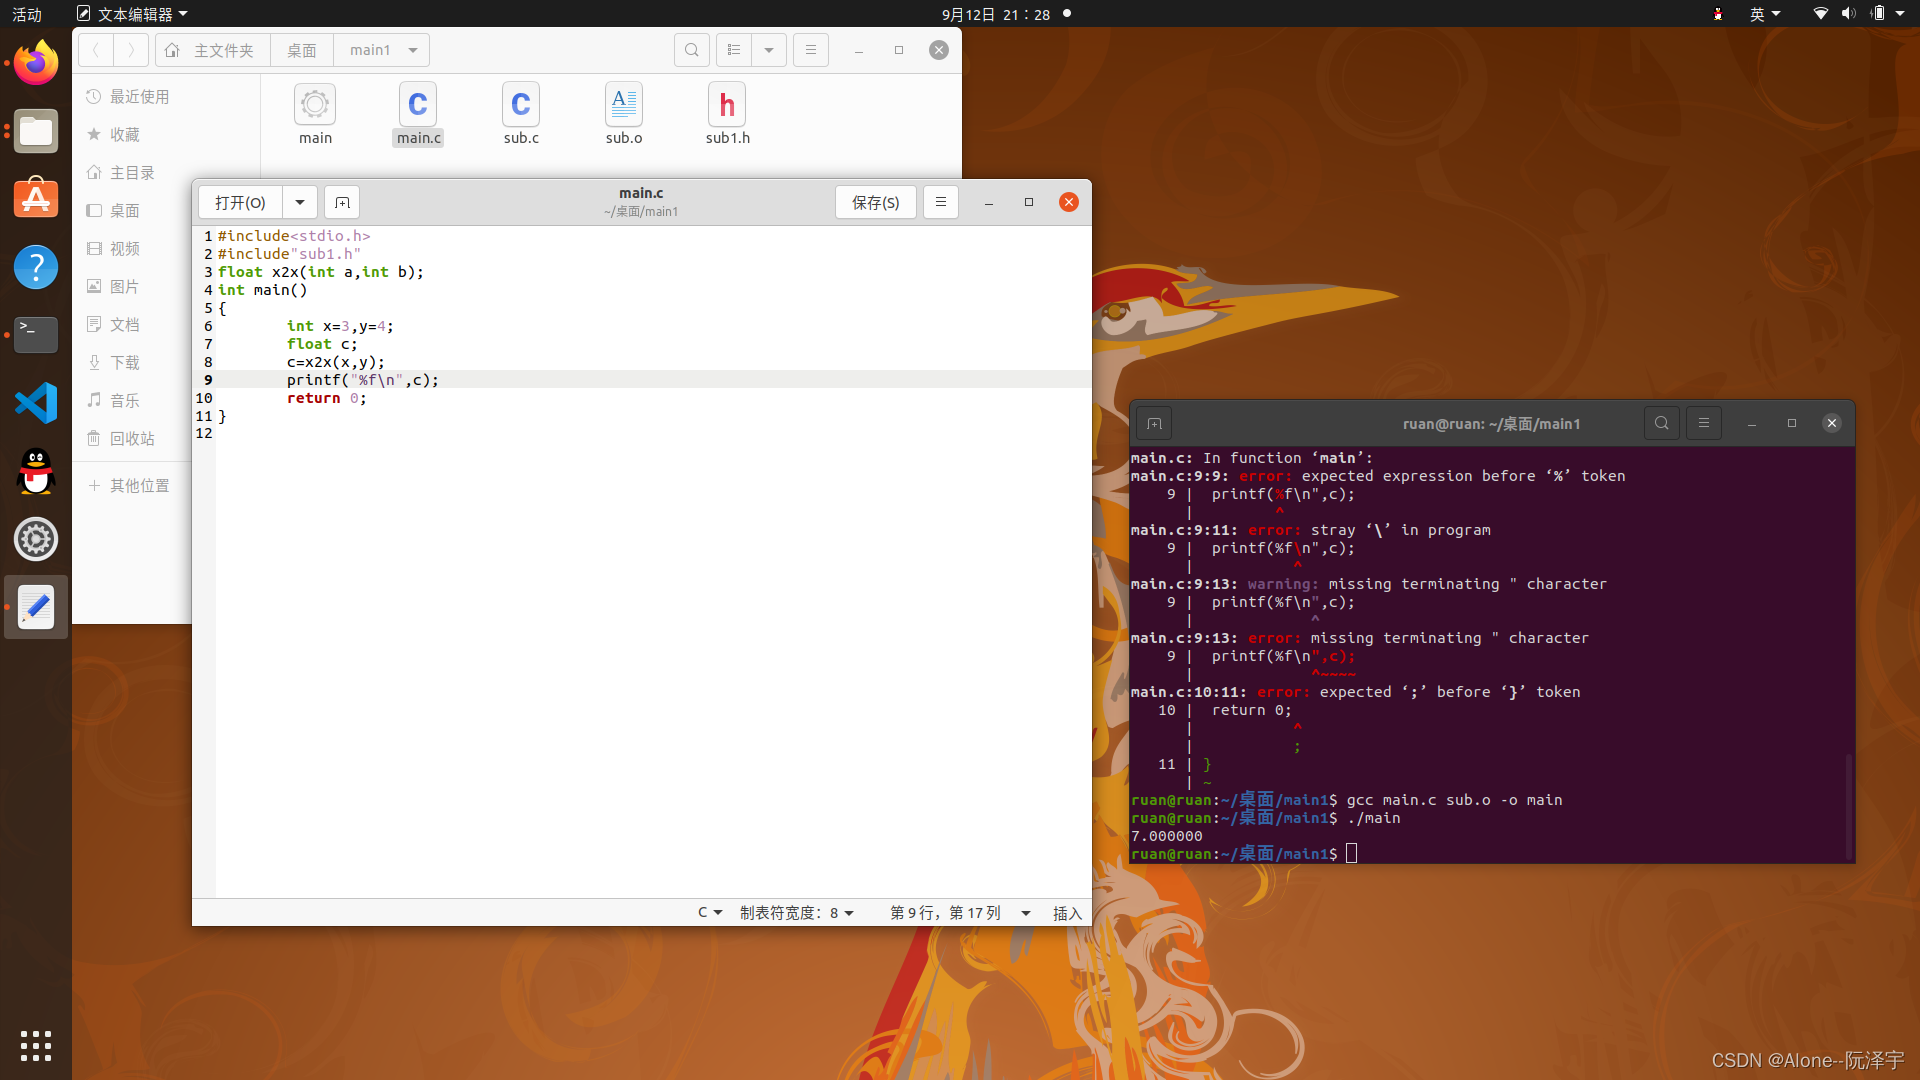
Task: Toggle insert mode in status bar
Action: (x=1067, y=913)
